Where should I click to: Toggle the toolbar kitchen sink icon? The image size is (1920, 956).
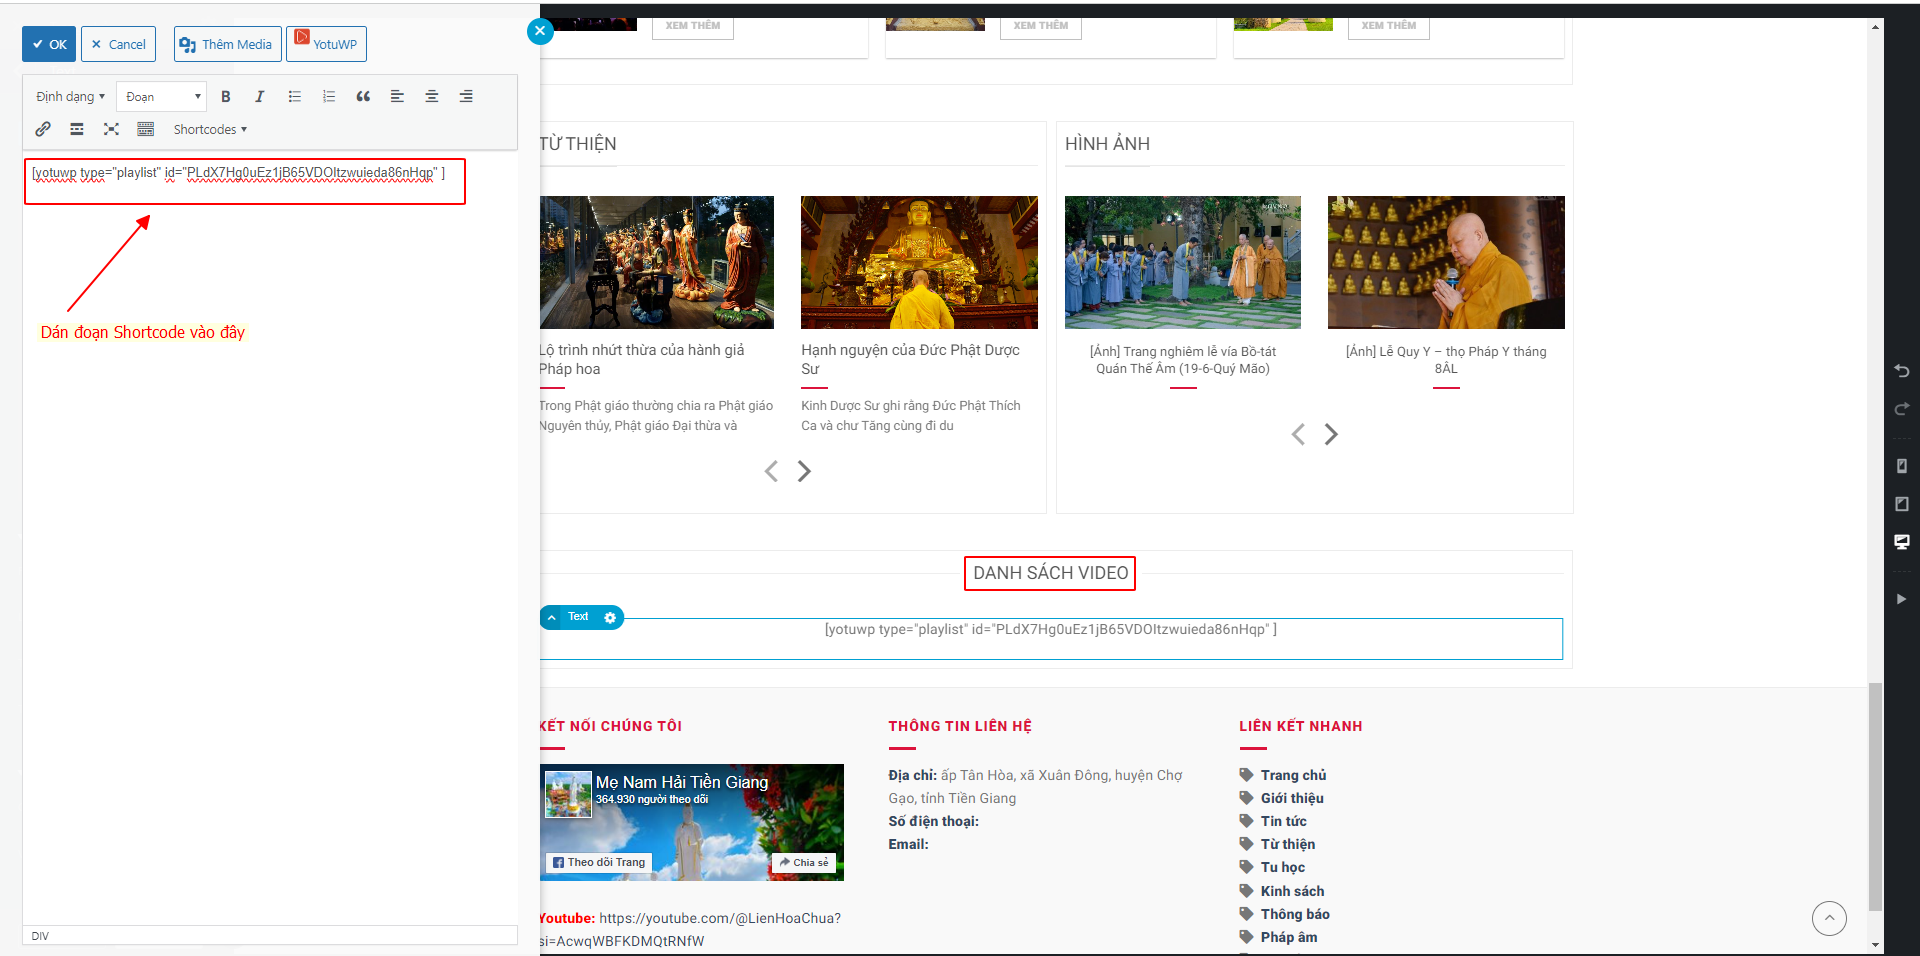click(x=146, y=129)
